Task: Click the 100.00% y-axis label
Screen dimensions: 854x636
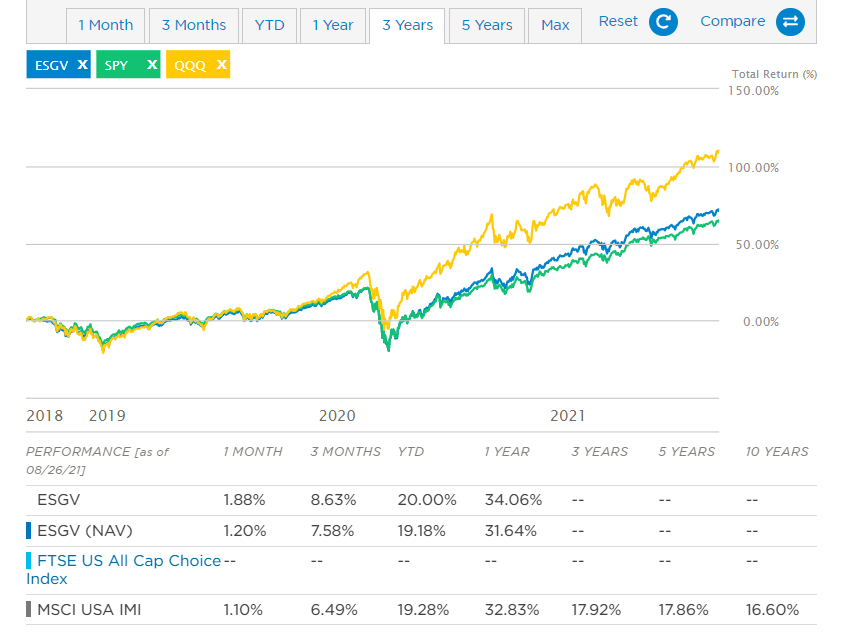Action: click(754, 168)
